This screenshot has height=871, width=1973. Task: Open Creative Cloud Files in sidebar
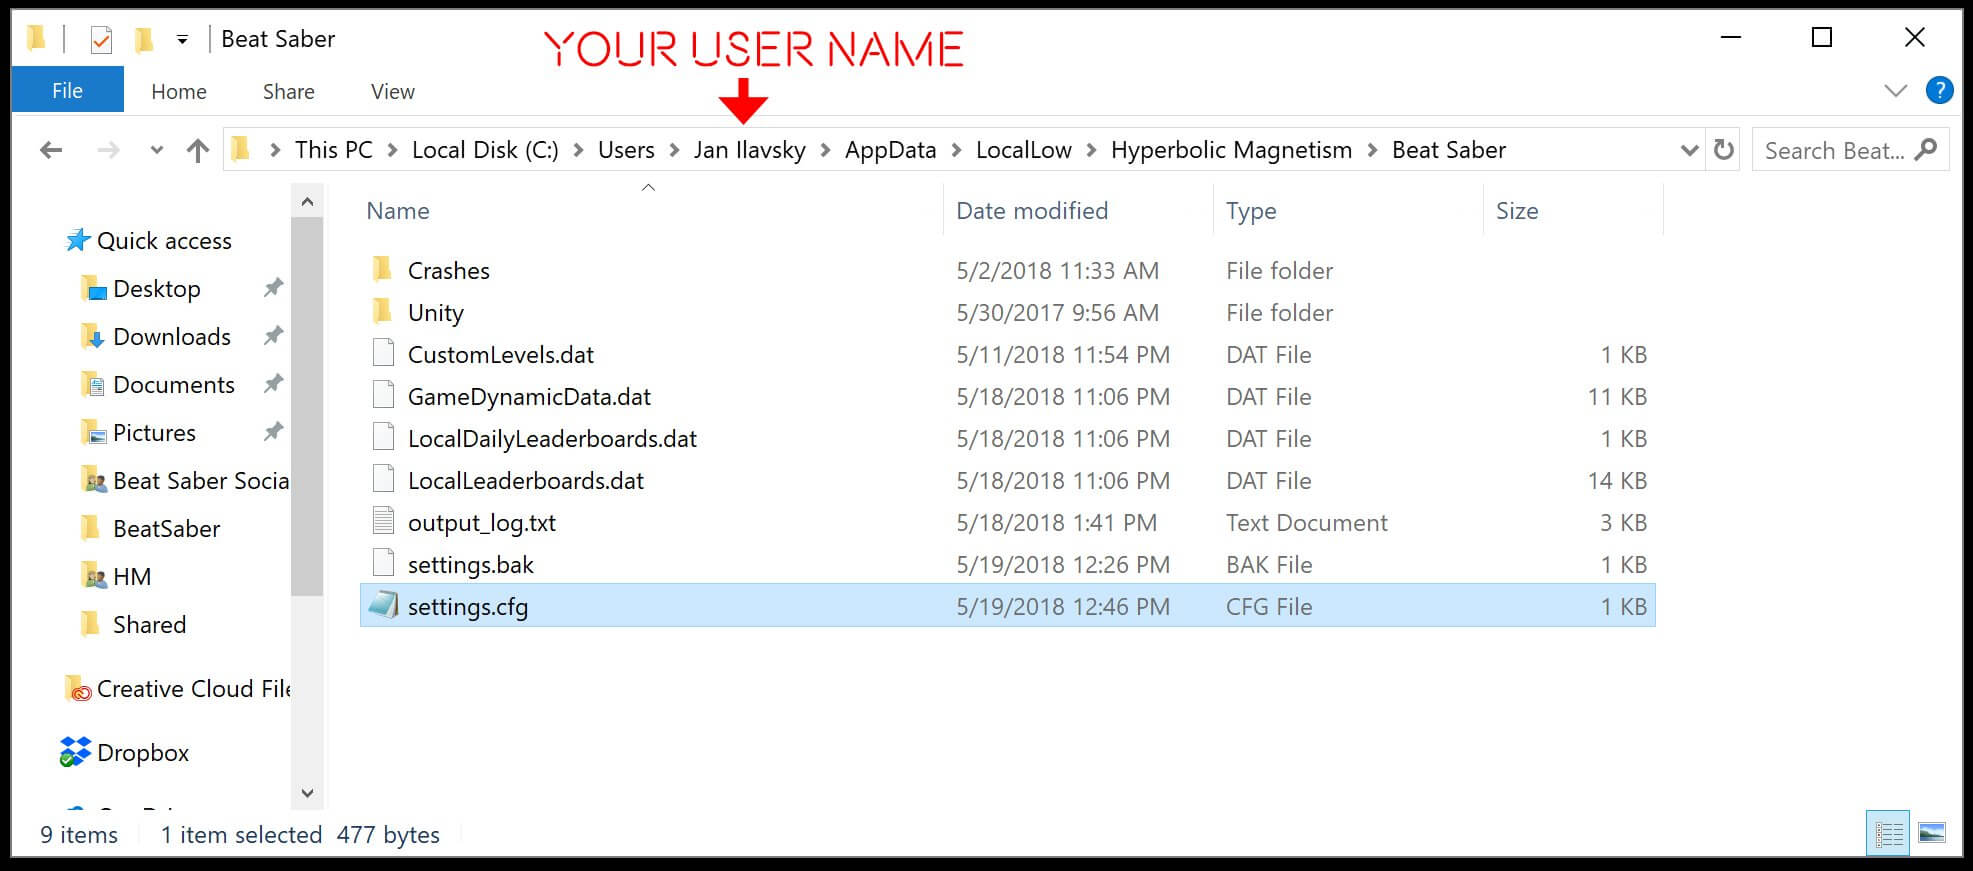(193, 689)
